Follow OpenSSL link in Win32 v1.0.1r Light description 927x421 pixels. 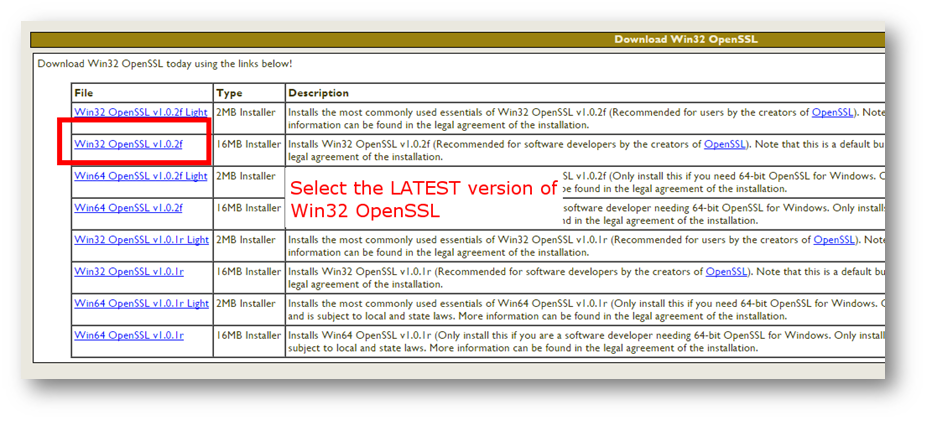[834, 240]
